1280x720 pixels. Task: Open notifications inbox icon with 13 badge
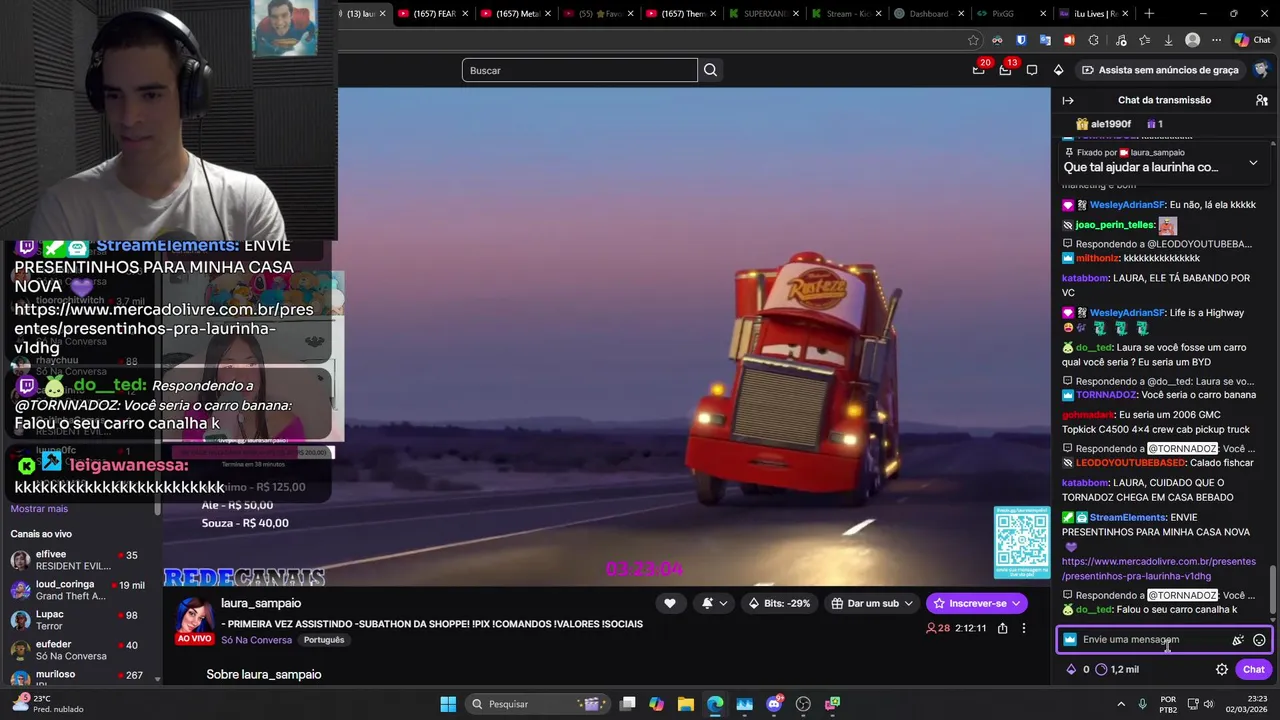(1005, 70)
